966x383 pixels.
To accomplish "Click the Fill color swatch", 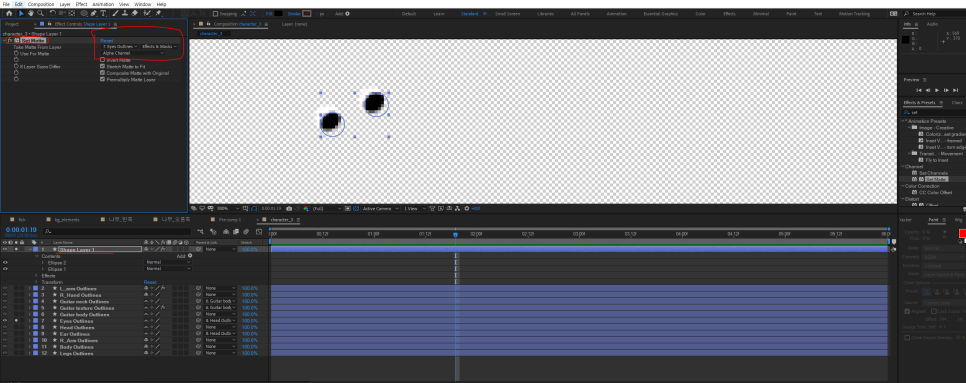I will pos(278,13).
